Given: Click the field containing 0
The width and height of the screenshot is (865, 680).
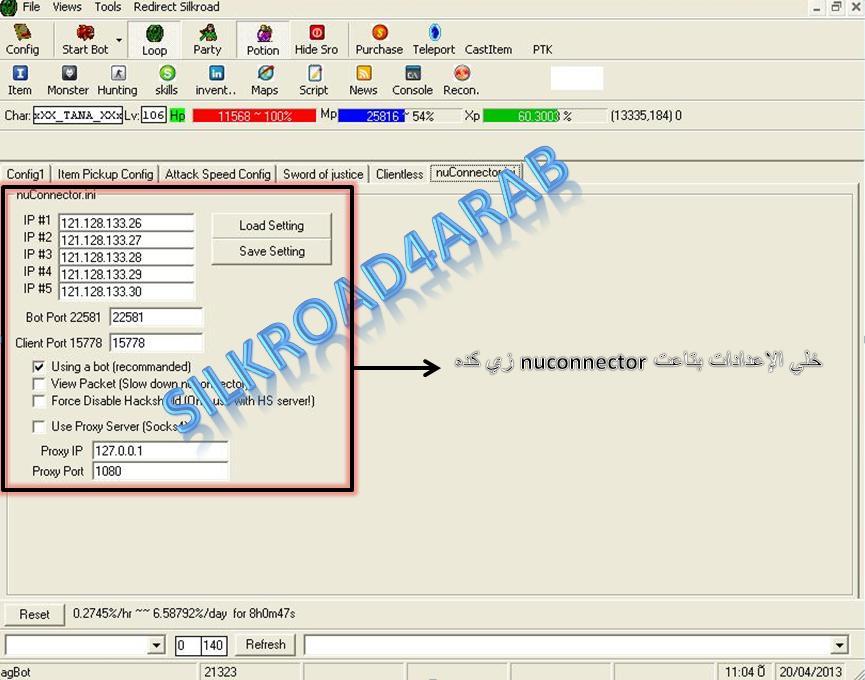Looking at the screenshot, I should tap(188, 645).
